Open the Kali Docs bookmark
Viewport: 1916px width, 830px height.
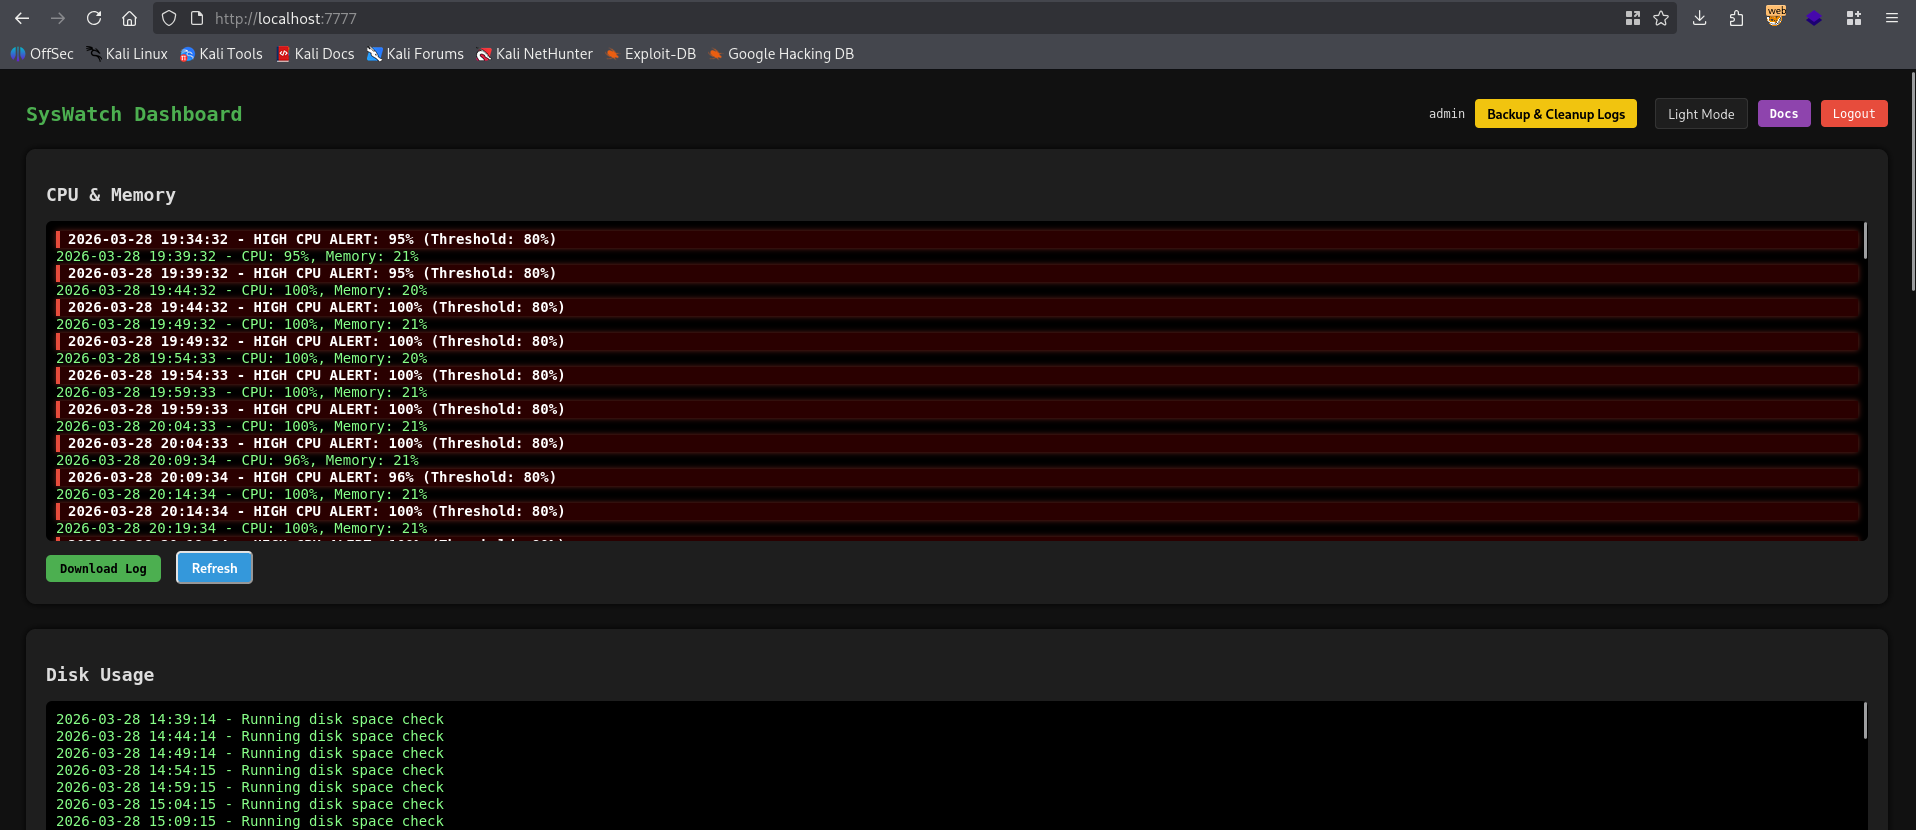coord(315,54)
